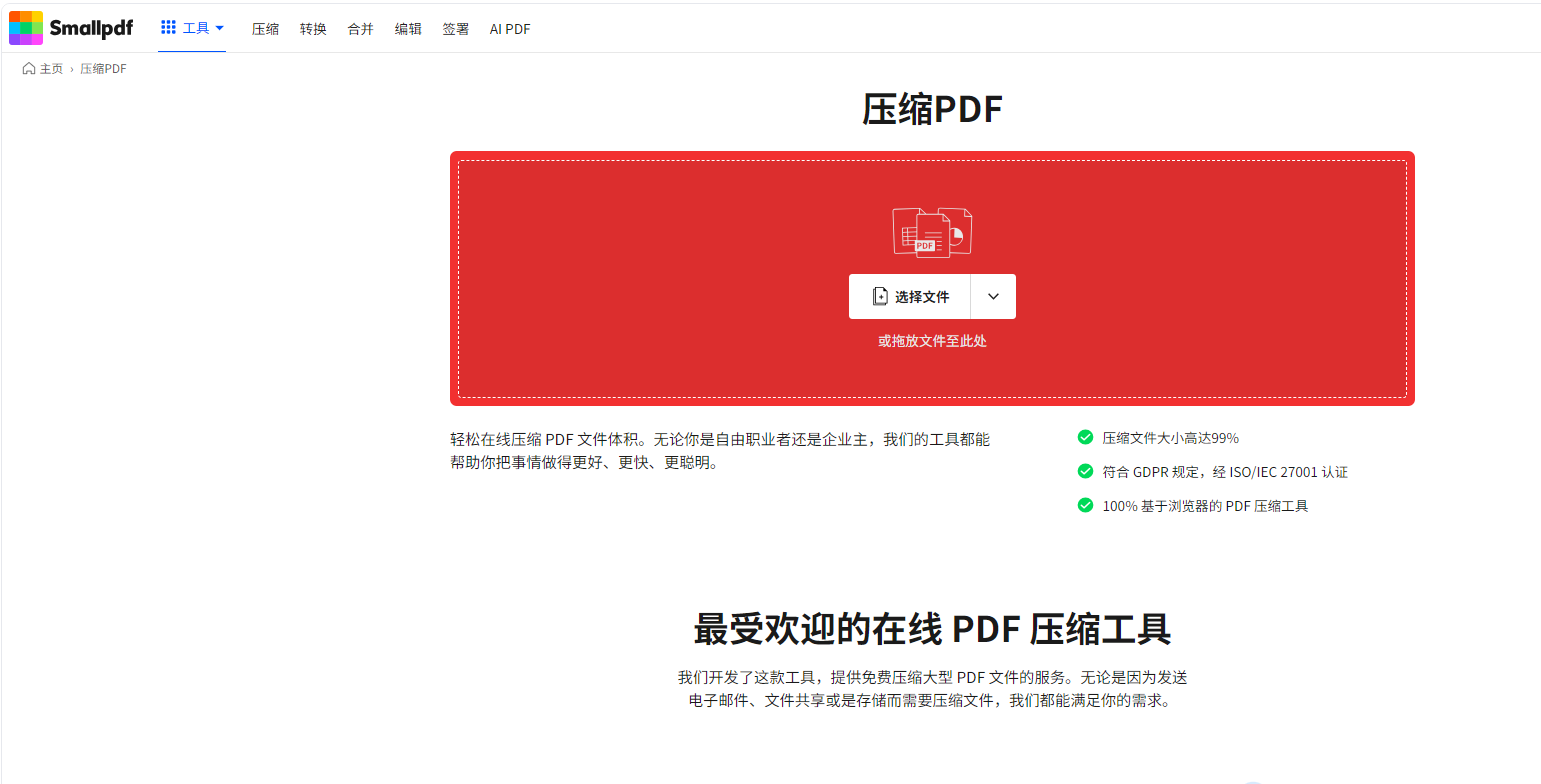This screenshot has height=784, width=1541.
Task: Open the AI PDF navigation item
Action: 510,29
